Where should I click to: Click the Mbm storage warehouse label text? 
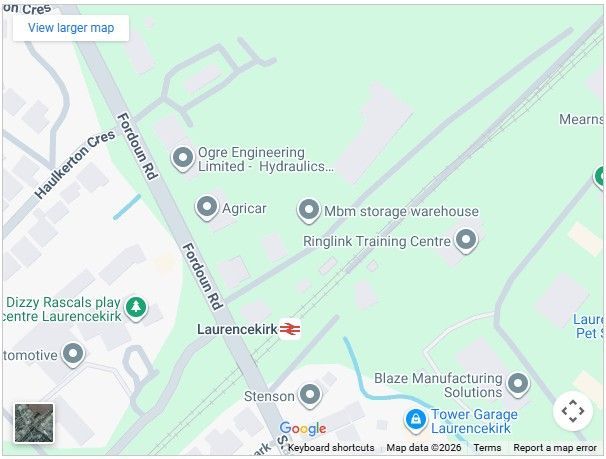pos(401,211)
